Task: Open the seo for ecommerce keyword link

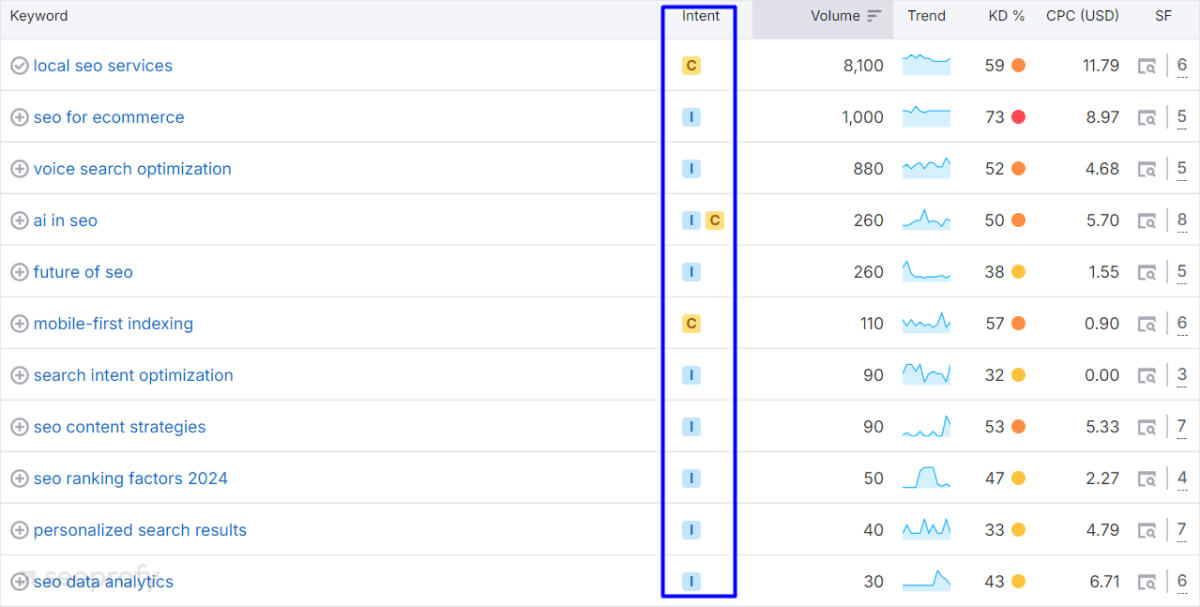Action: tap(109, 117)
